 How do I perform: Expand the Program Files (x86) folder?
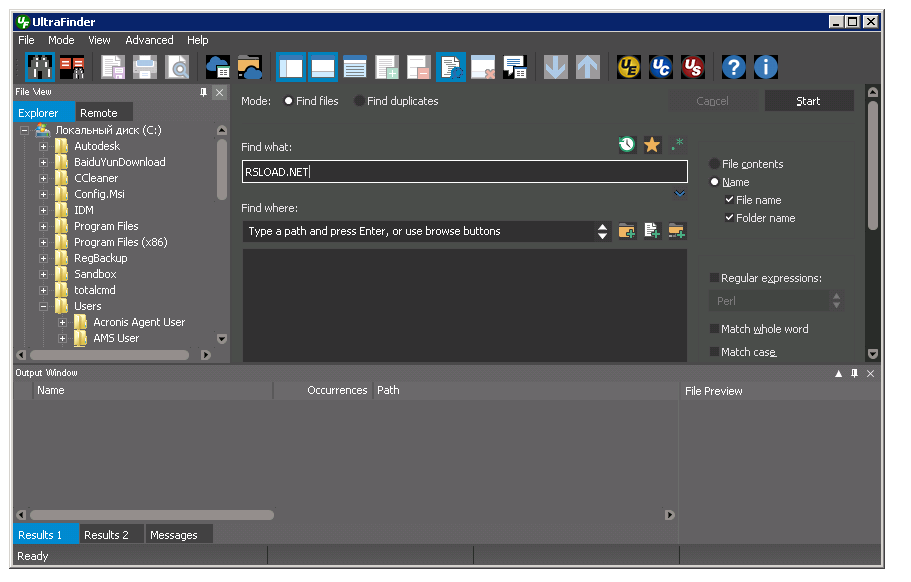pyautogui.click(x=44, y=242)
